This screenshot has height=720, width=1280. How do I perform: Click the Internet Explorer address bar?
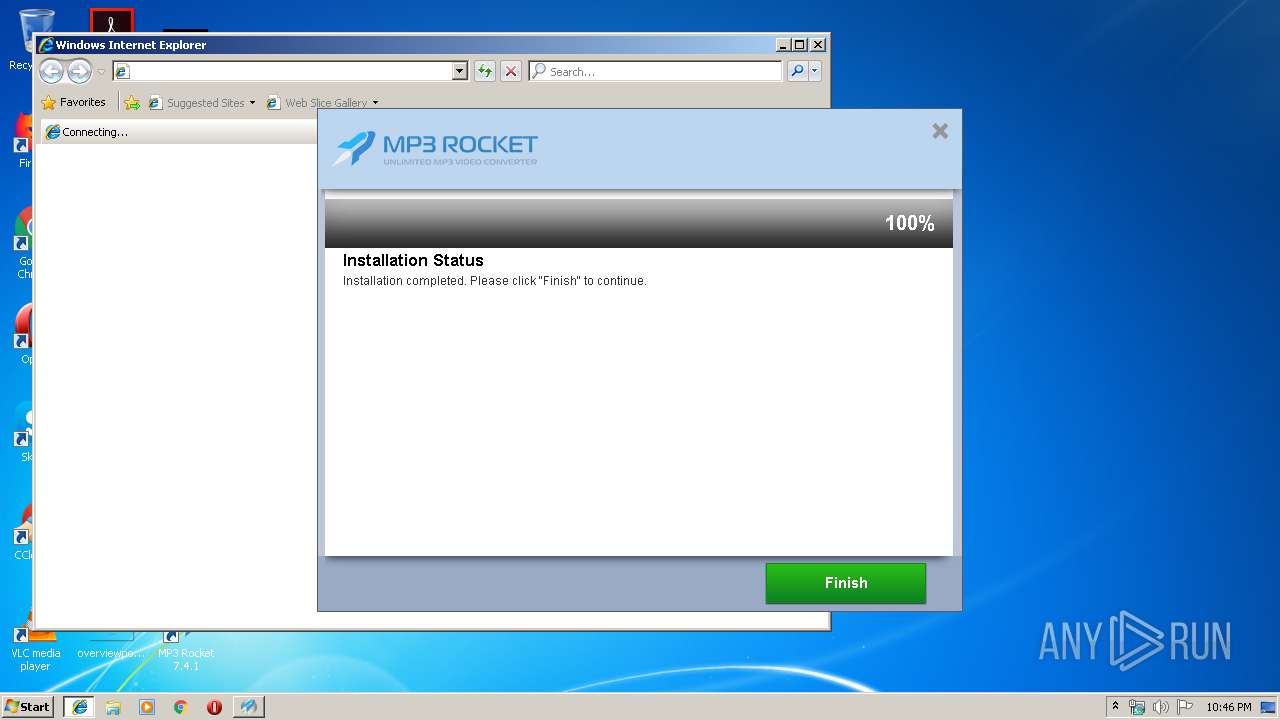pos(290,71)
